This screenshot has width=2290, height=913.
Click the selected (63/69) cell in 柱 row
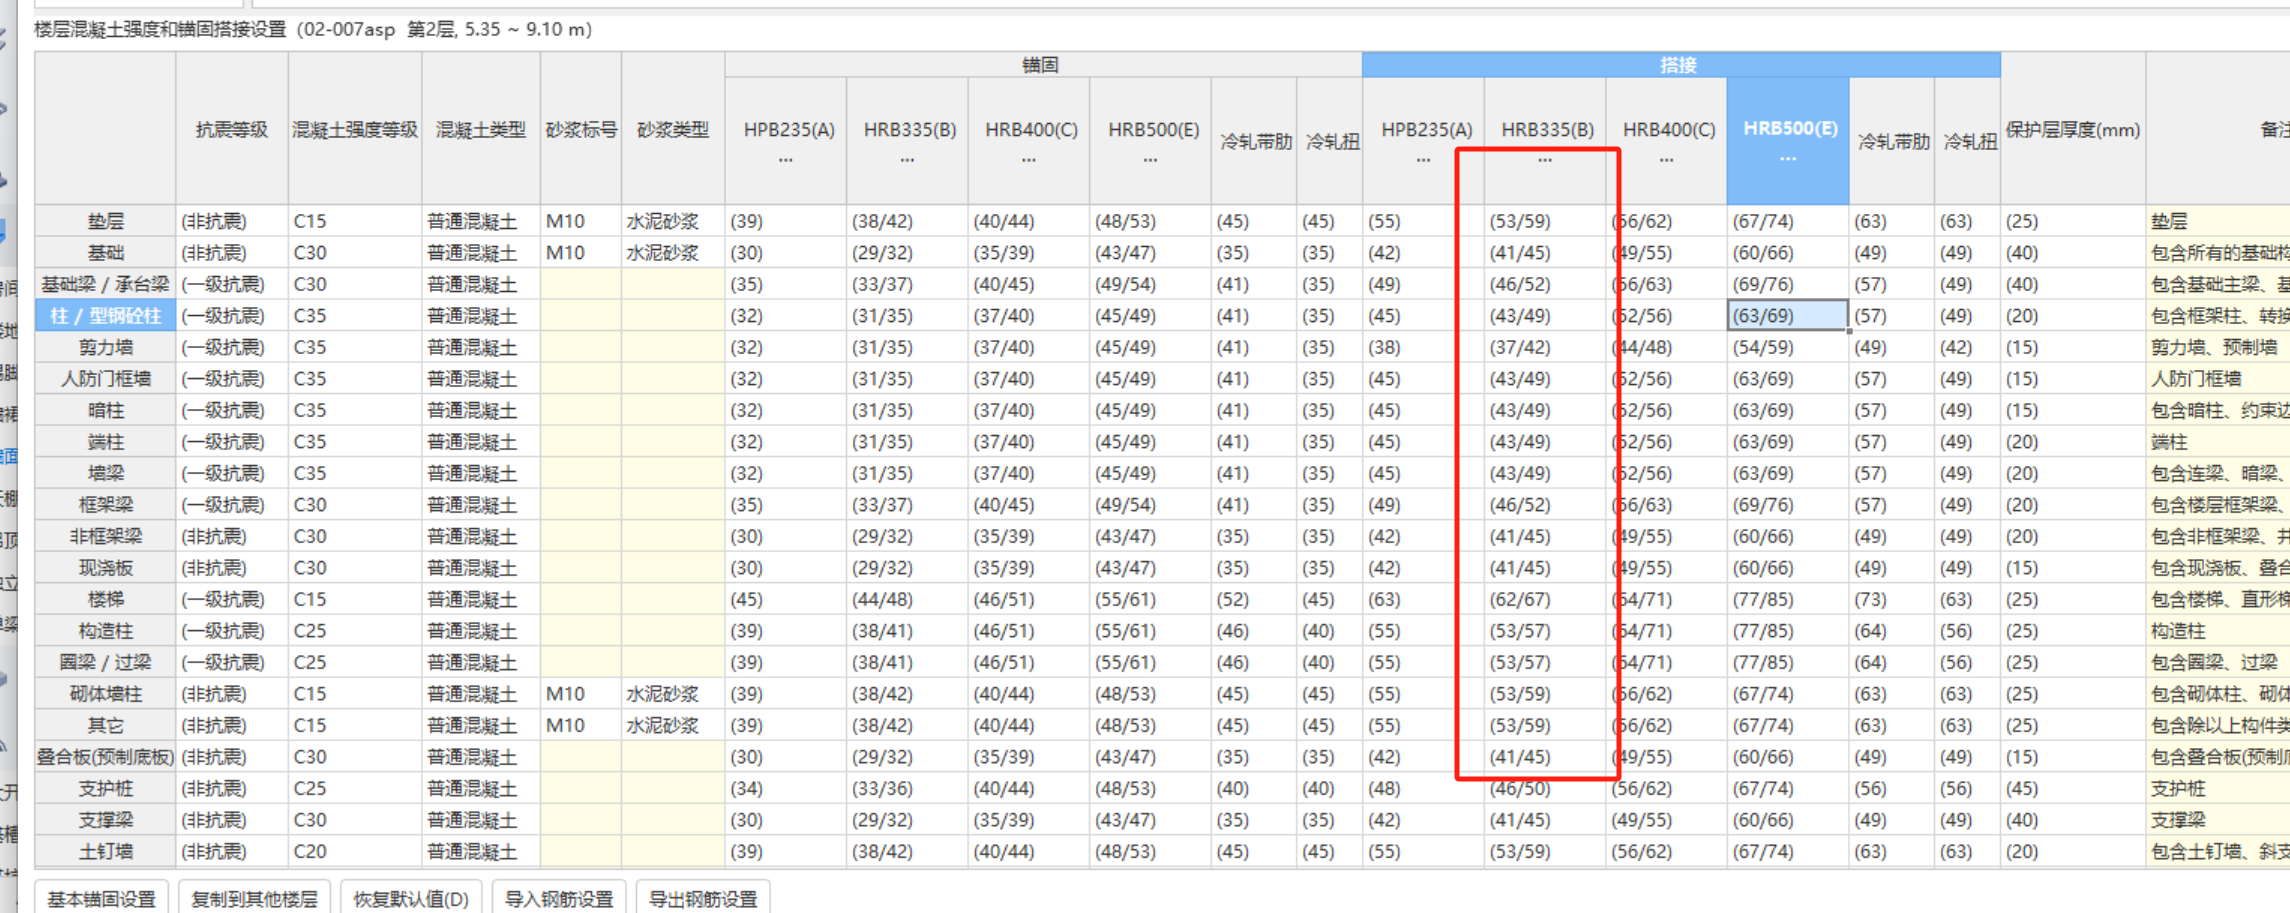point(1788,316)
